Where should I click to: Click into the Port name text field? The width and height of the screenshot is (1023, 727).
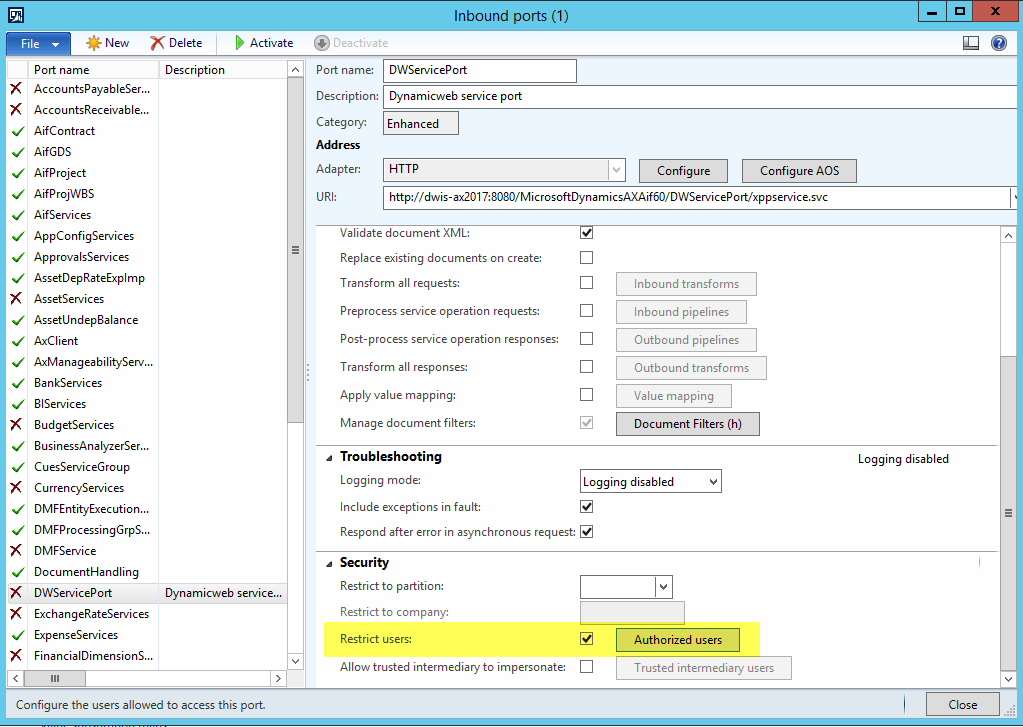[480, 70]
